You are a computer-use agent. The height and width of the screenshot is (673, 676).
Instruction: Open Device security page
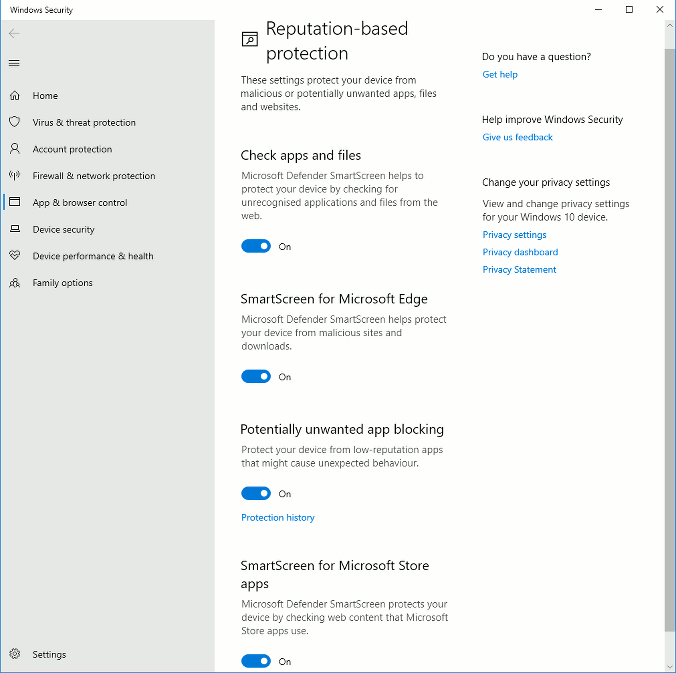tap(108, 229)
